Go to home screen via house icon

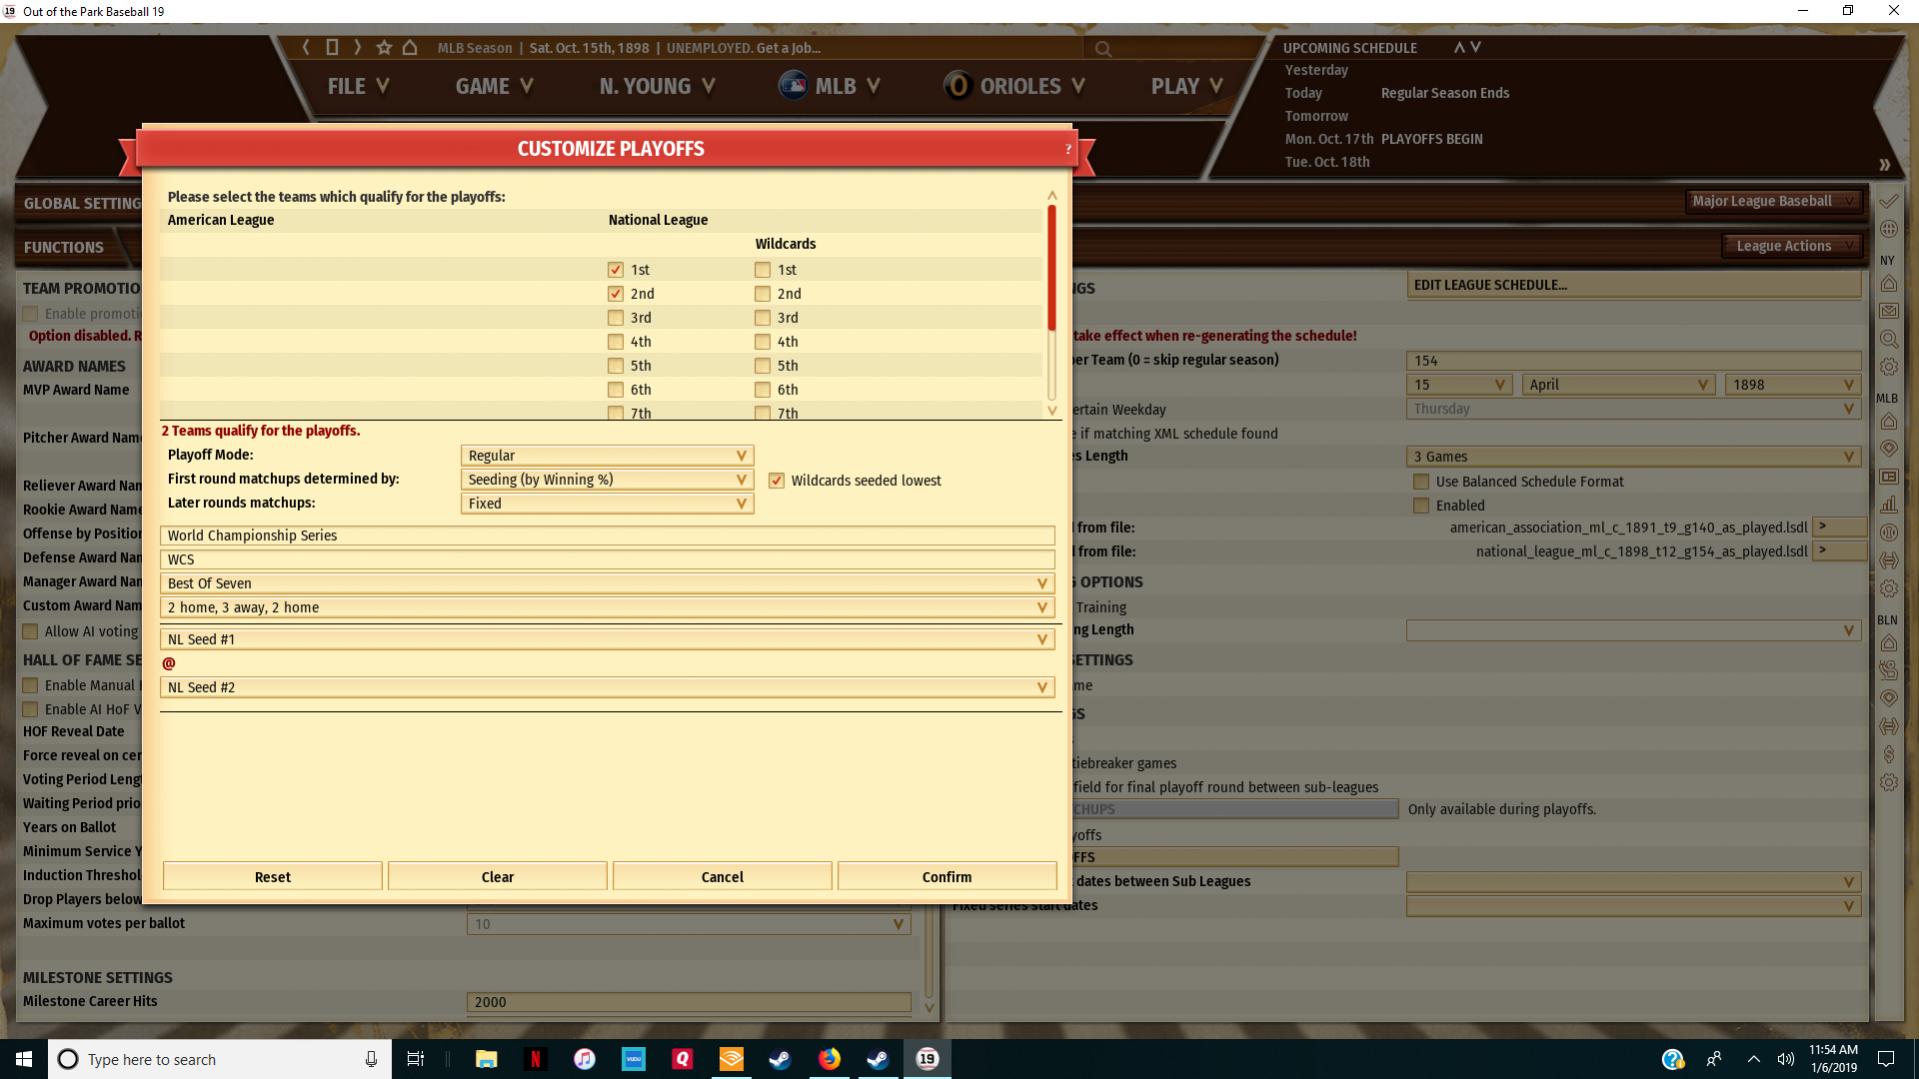point(410,47)
